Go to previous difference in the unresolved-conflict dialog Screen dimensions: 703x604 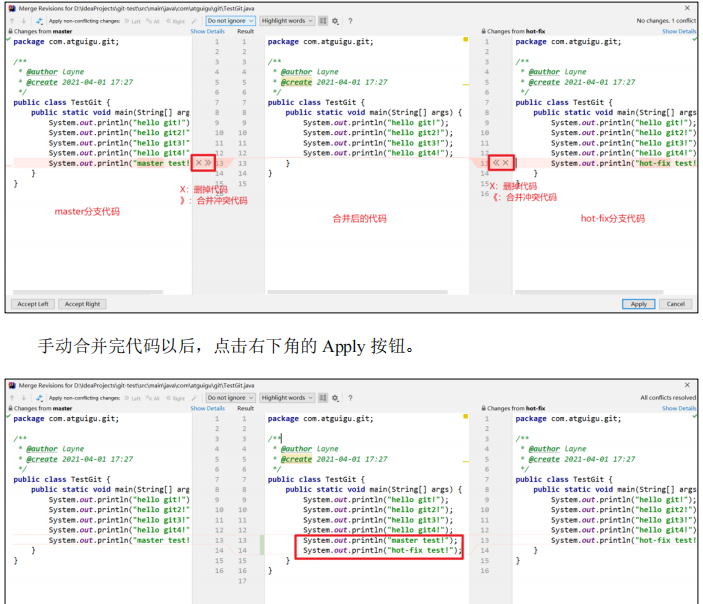pyautogui.click(x=12, y=21)
